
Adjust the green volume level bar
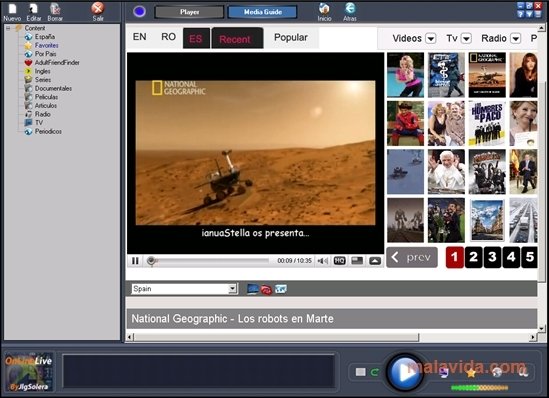[479, 387]
